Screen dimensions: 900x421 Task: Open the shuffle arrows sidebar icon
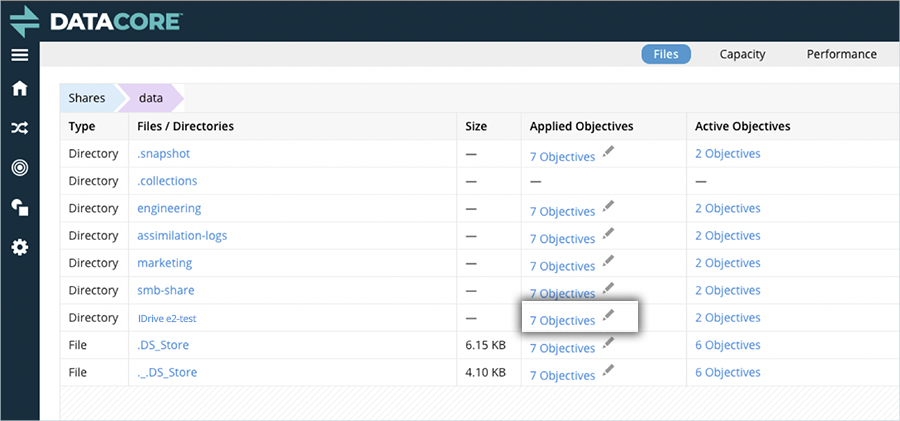(19, 128)
